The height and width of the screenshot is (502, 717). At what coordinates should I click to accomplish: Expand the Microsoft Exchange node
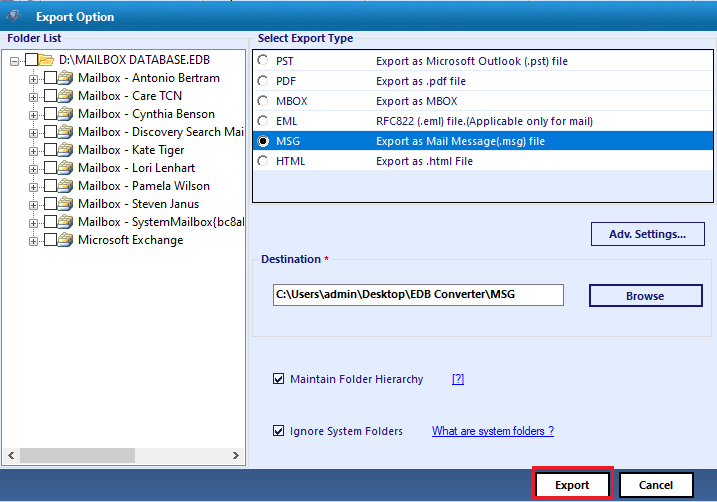pyautogui.click(x=33, y=241)
